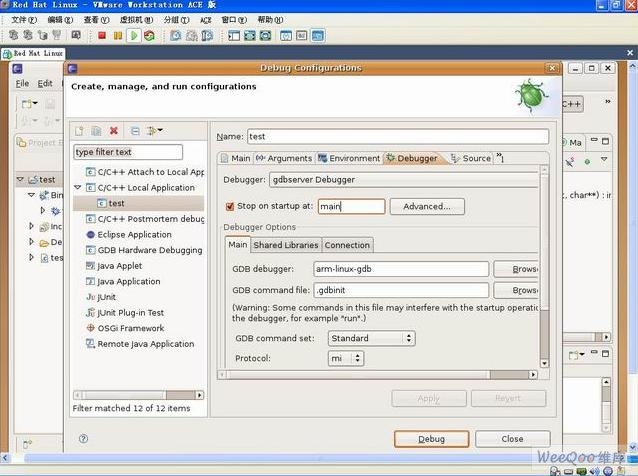This screenshot has height=476, width=638.
Task: Switch to the Environment tab
Action: [349, 158]
